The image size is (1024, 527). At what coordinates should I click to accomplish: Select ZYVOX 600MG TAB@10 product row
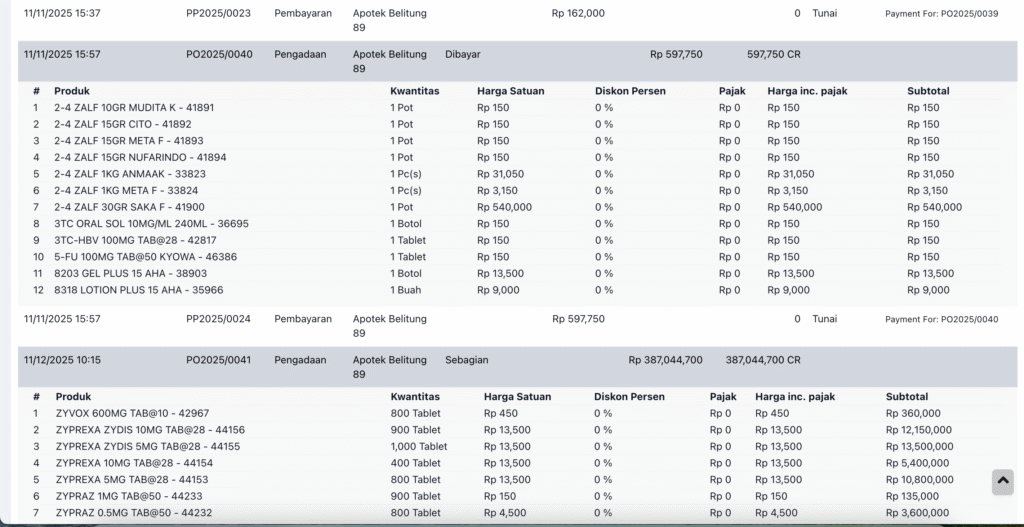pos(132,413)
